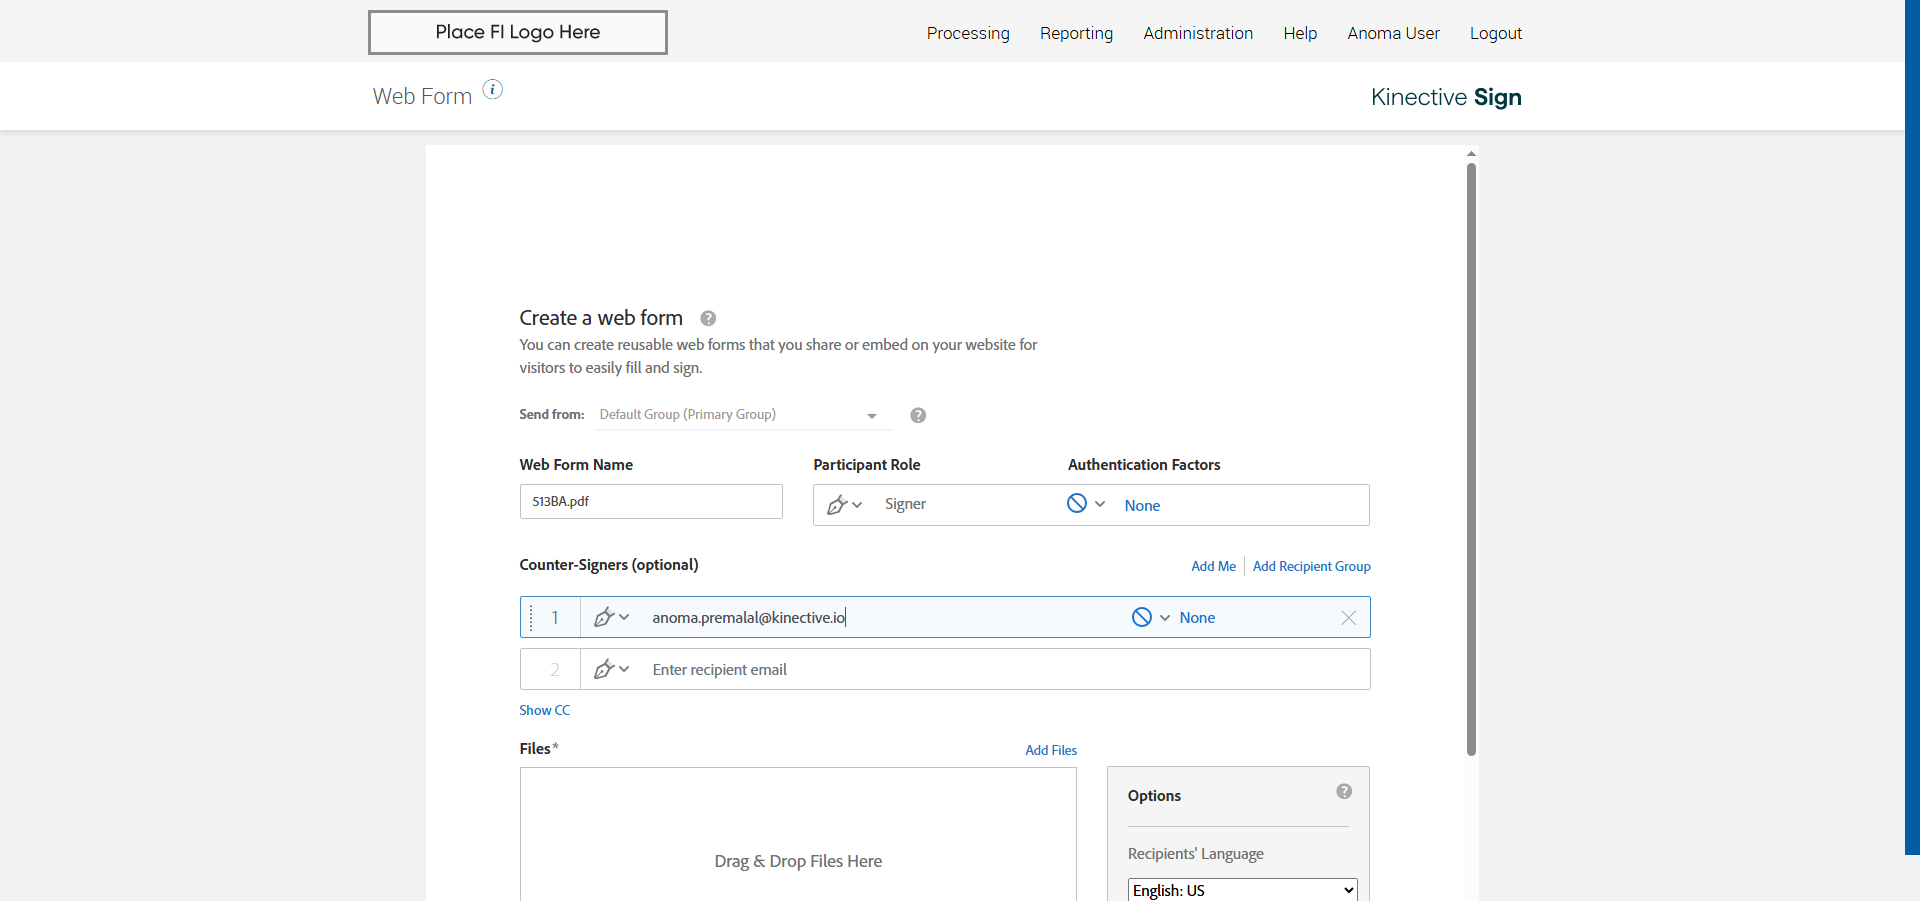Click the Web Form Name input field

point(651,502)
